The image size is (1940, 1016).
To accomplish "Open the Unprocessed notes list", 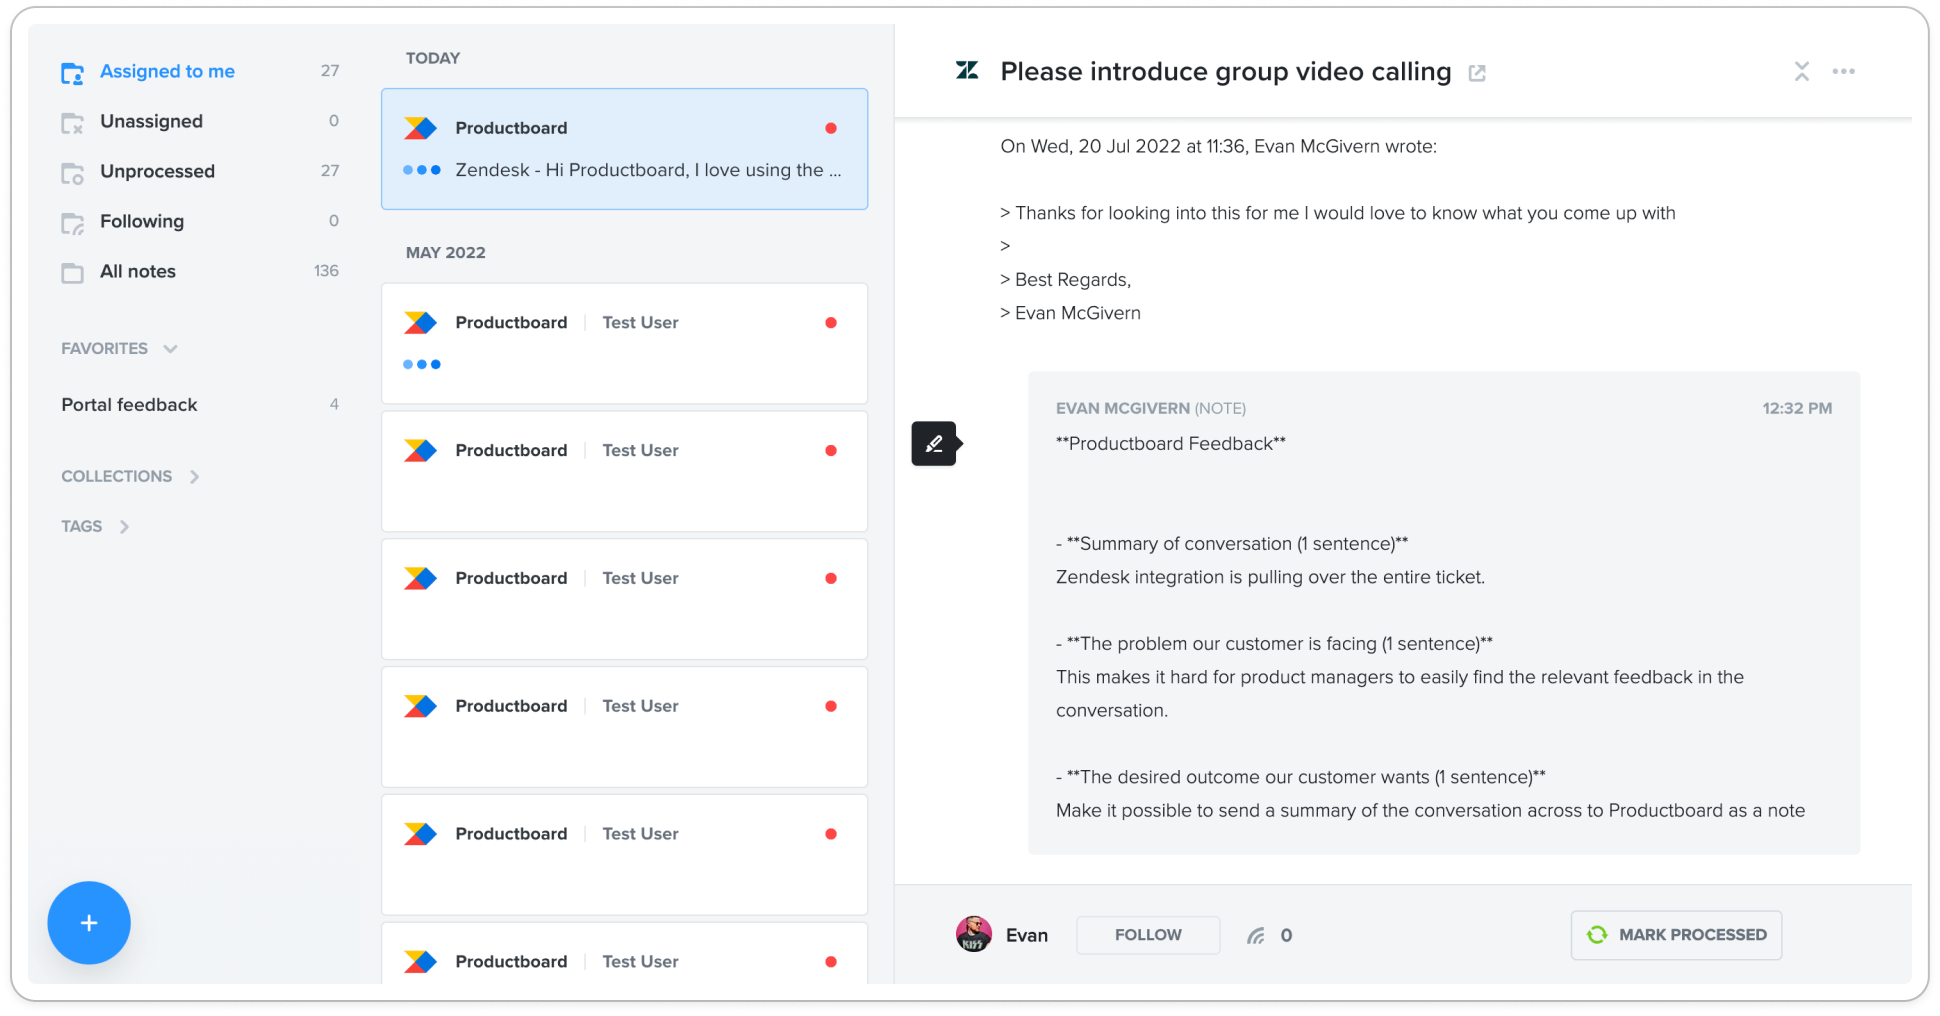I will 157,171.
